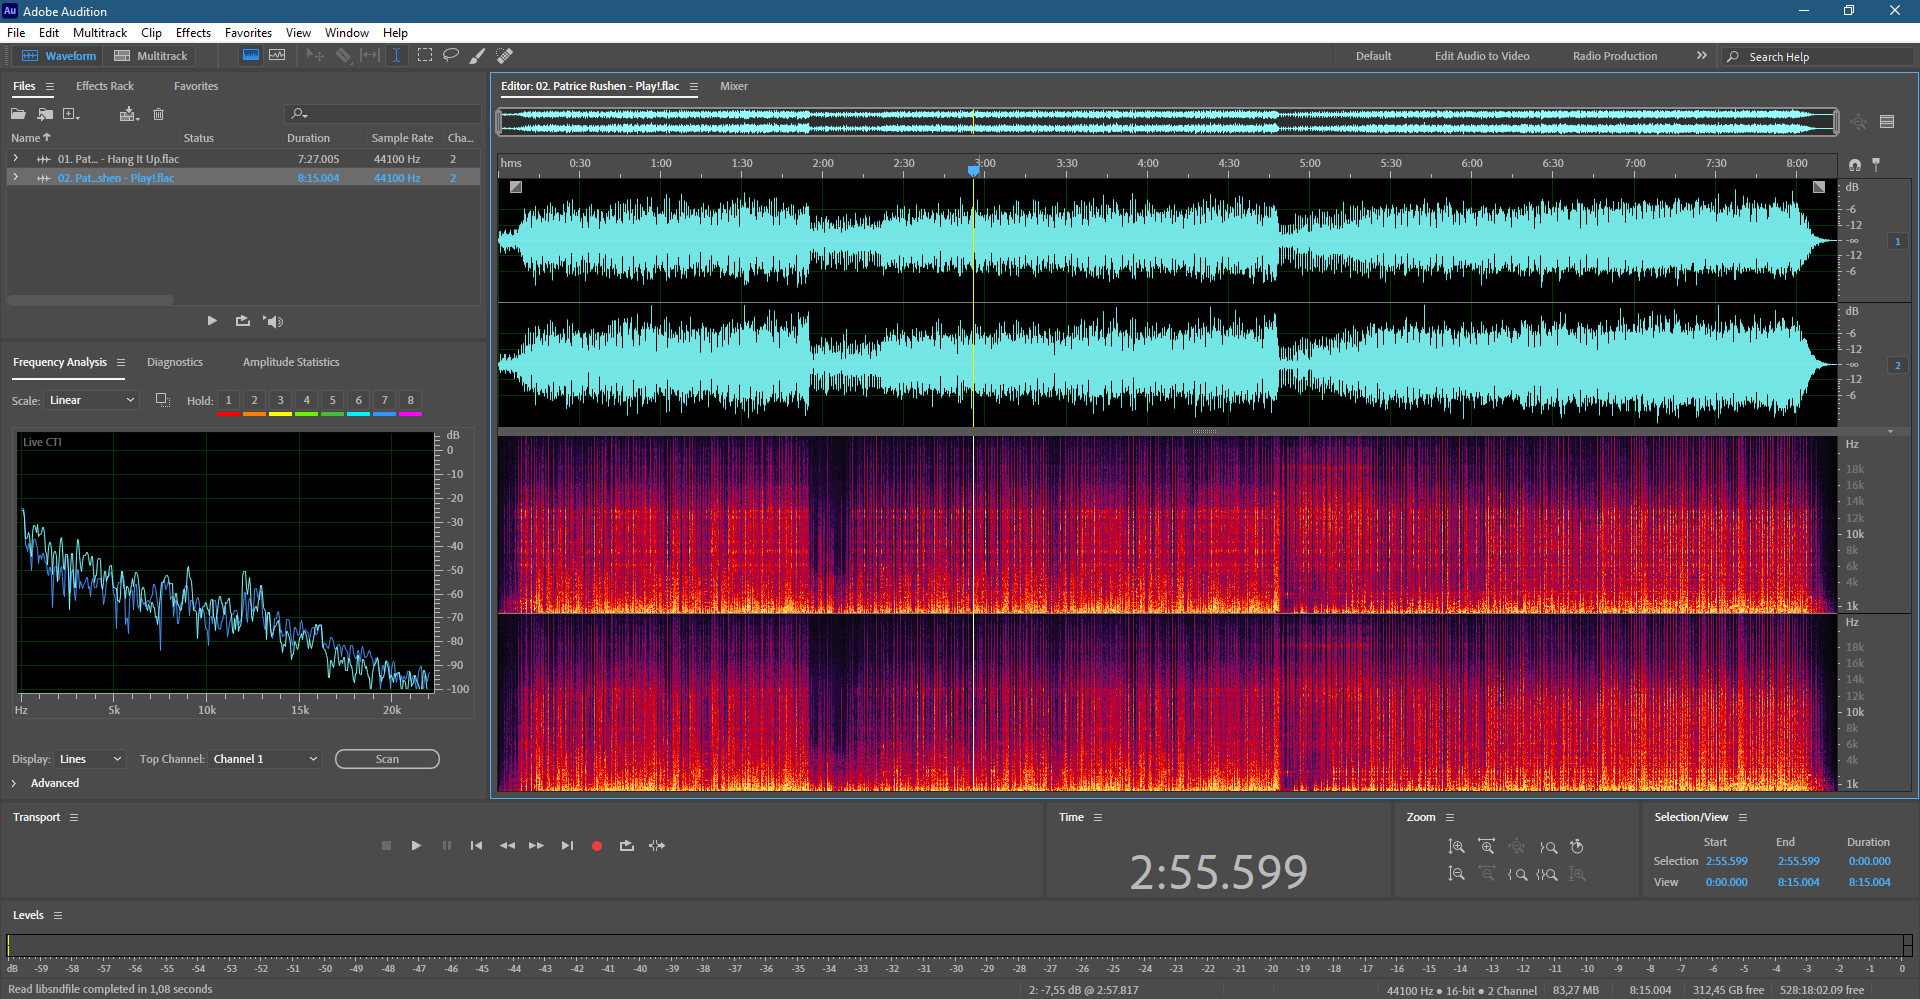
Task: Delete selected file with trash icon
Action: [158, 114]
